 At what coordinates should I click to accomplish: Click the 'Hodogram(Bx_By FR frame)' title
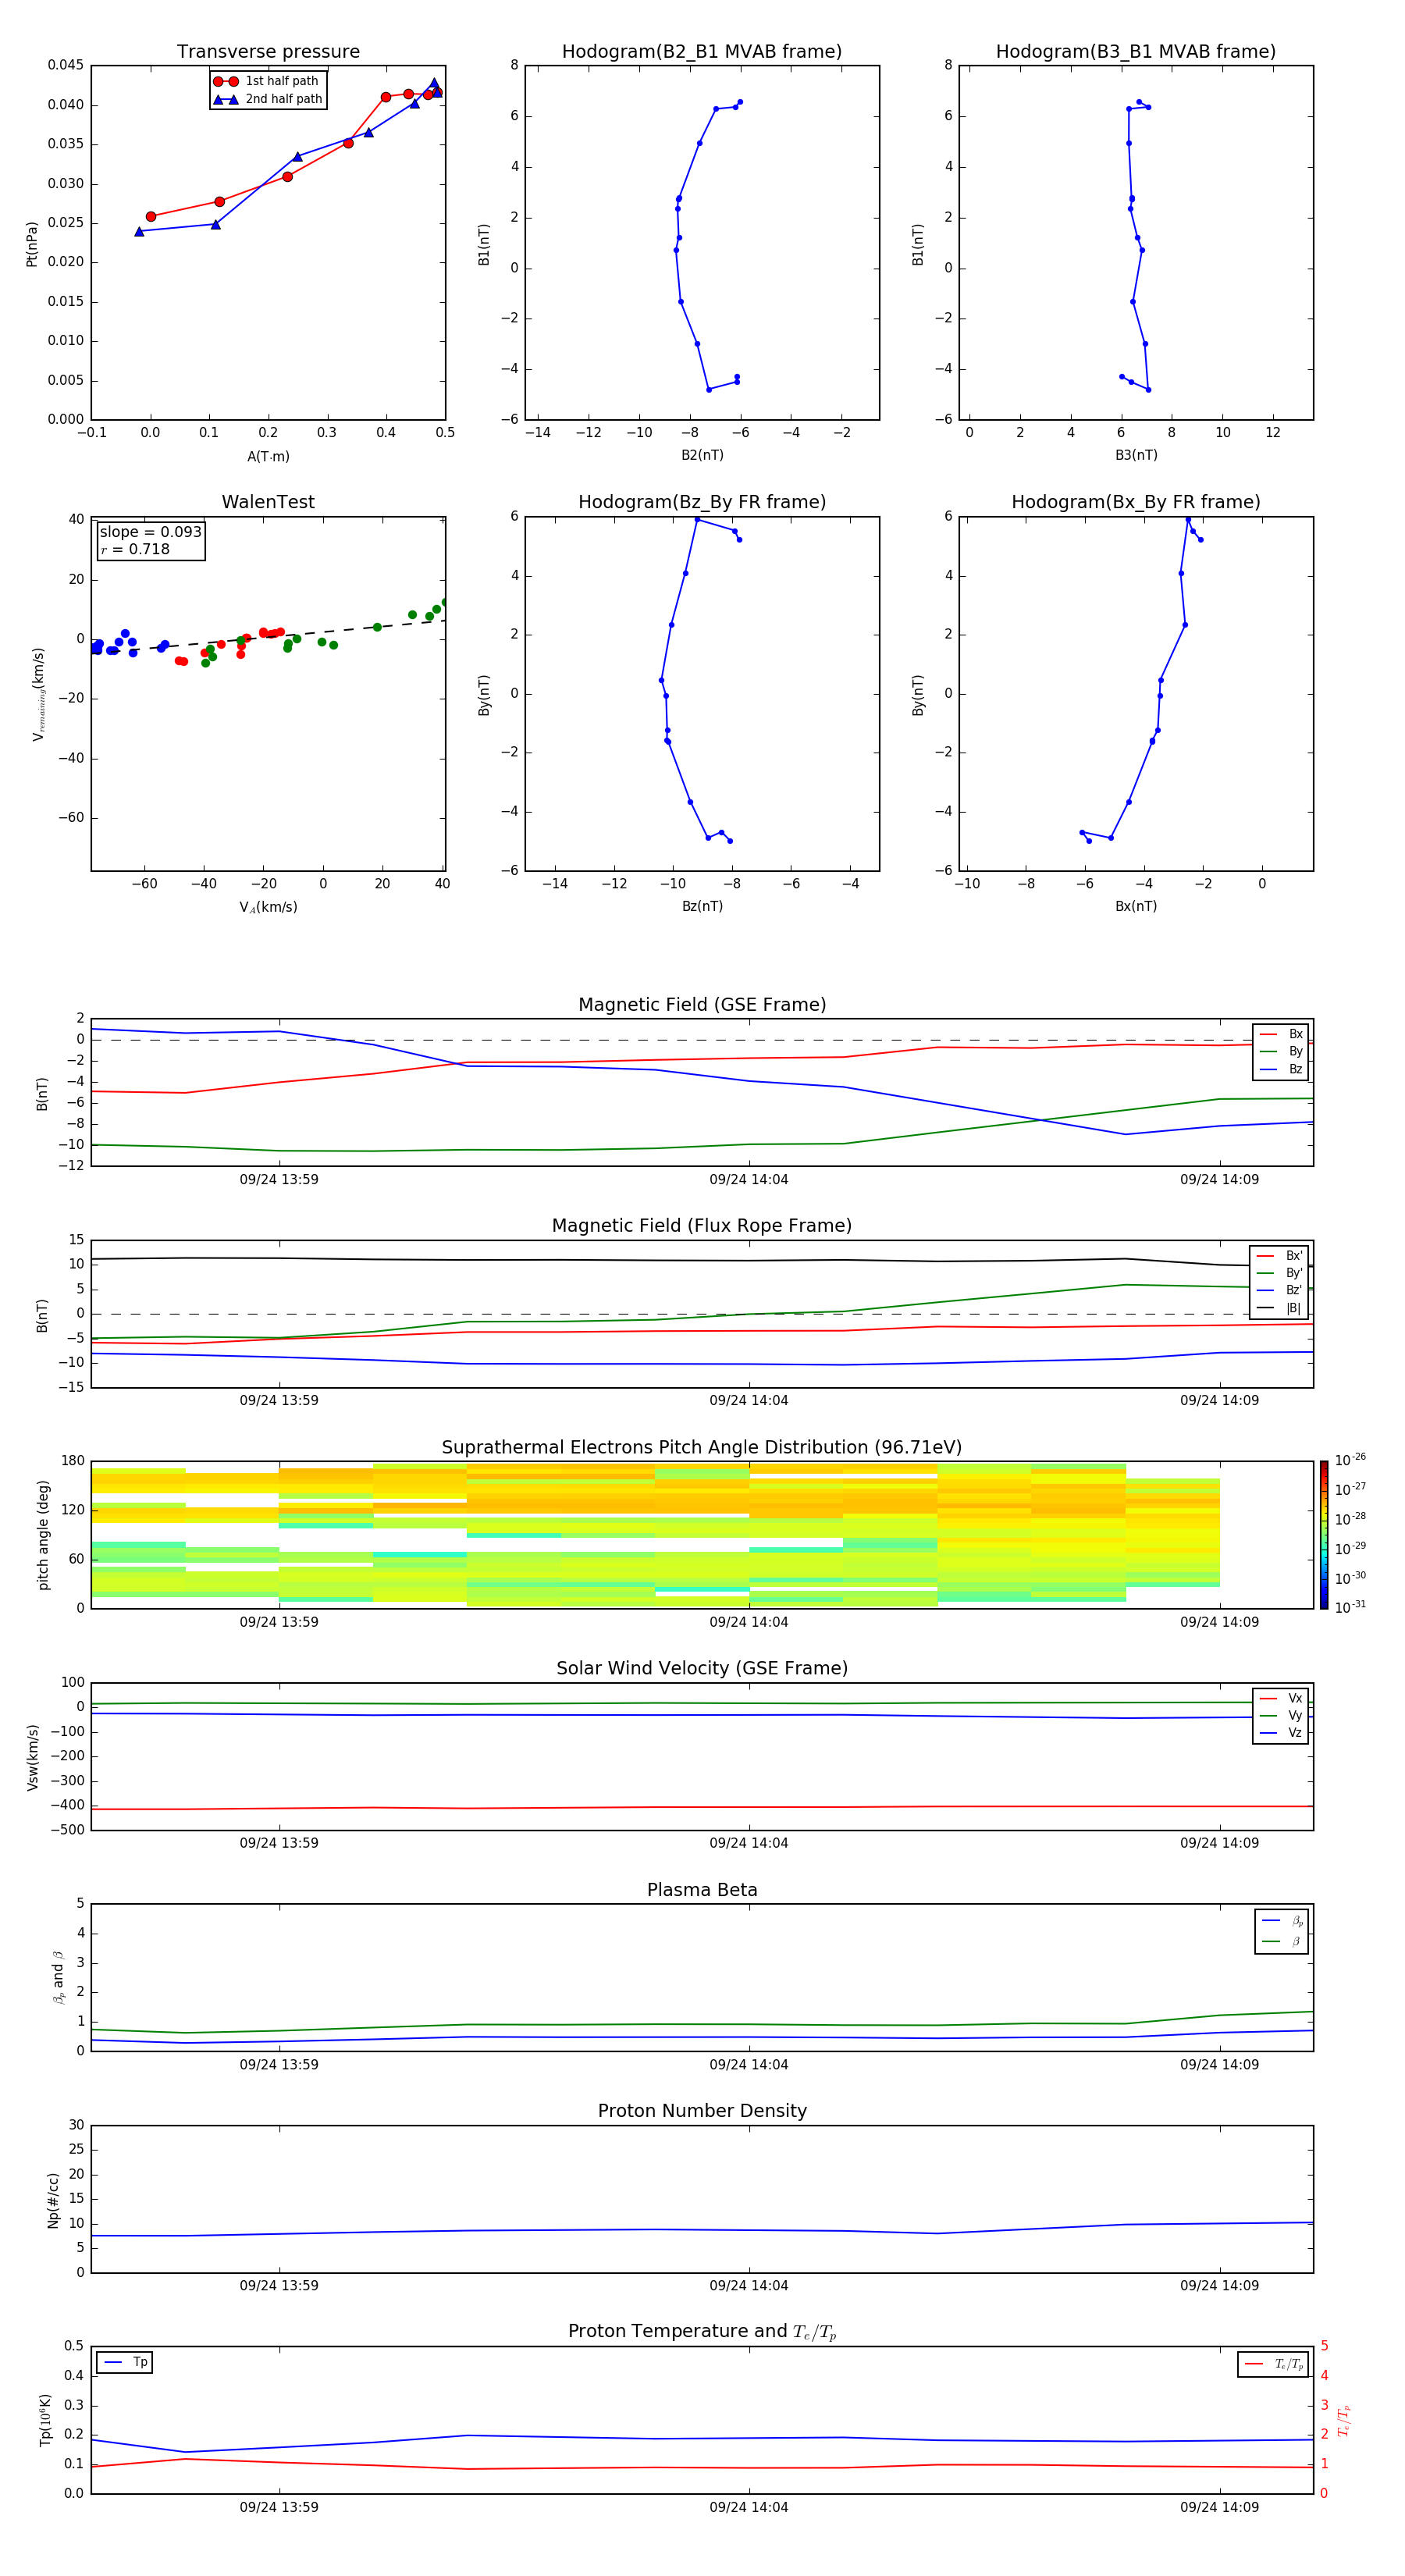tap(1136, 502)
